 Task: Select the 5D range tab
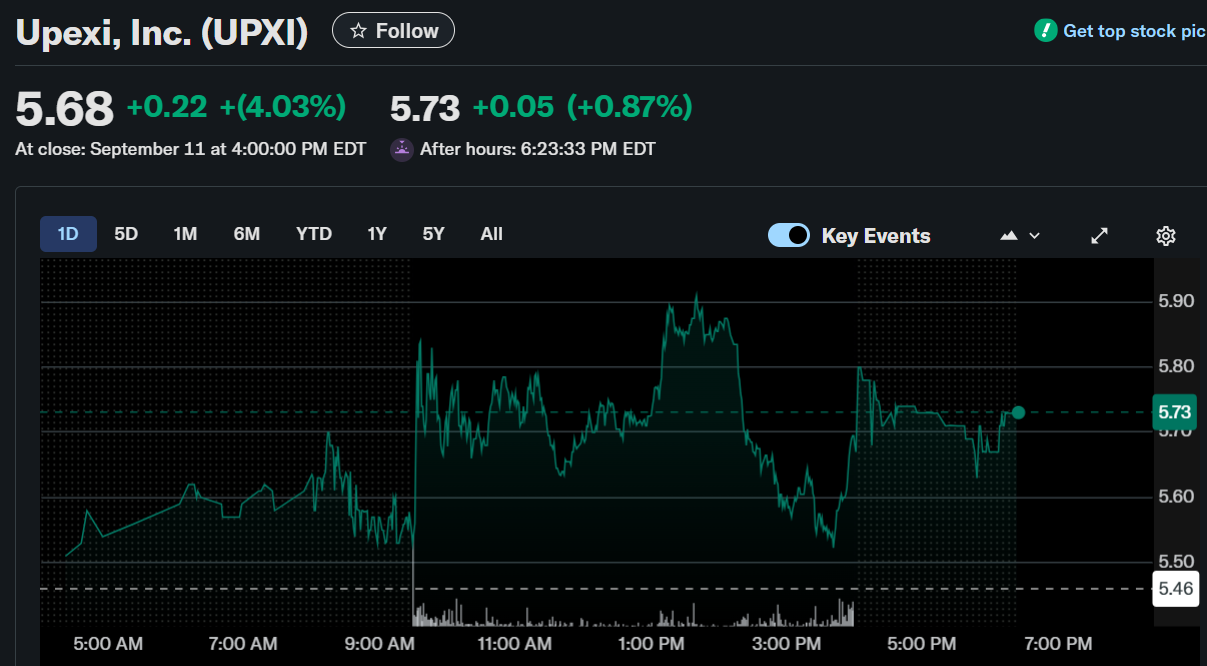pos(126,234)
